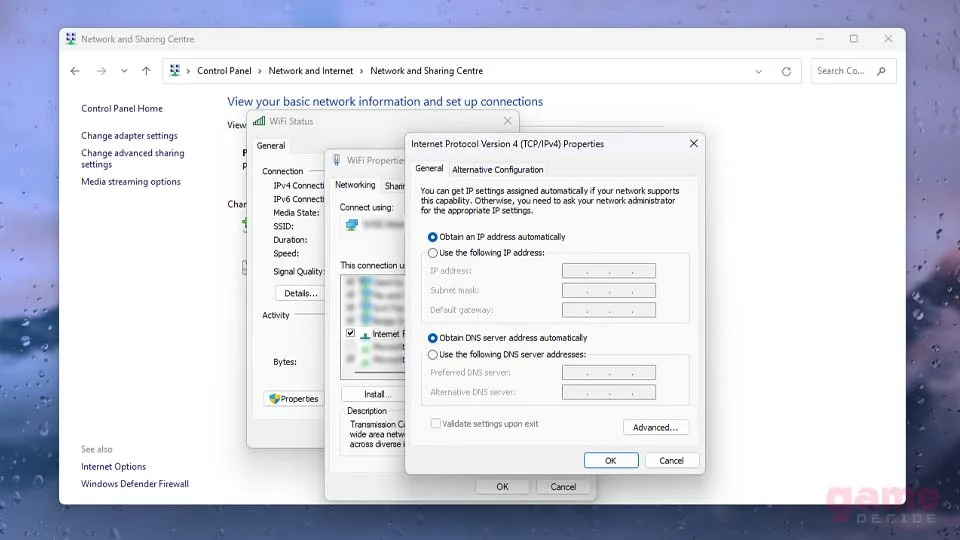Image resolution: width=960 pixels, height=540 pixels.
Task: Go up one level with up arrow
Action: click(146, 71)
